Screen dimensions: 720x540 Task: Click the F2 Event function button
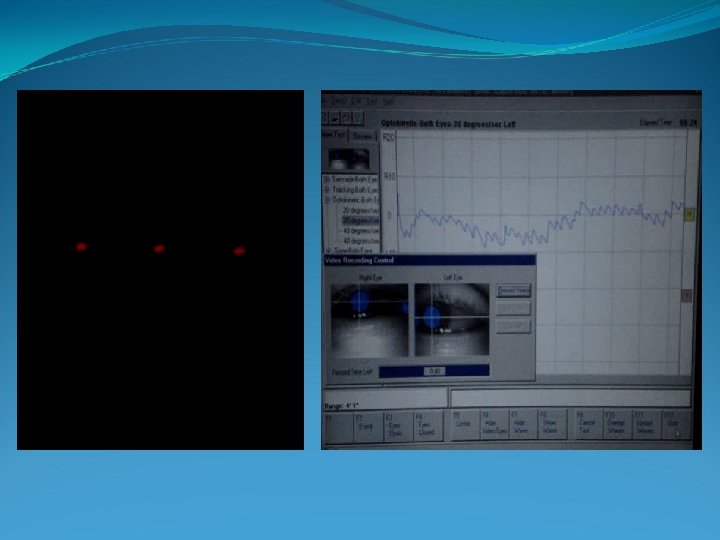[368, 426]
